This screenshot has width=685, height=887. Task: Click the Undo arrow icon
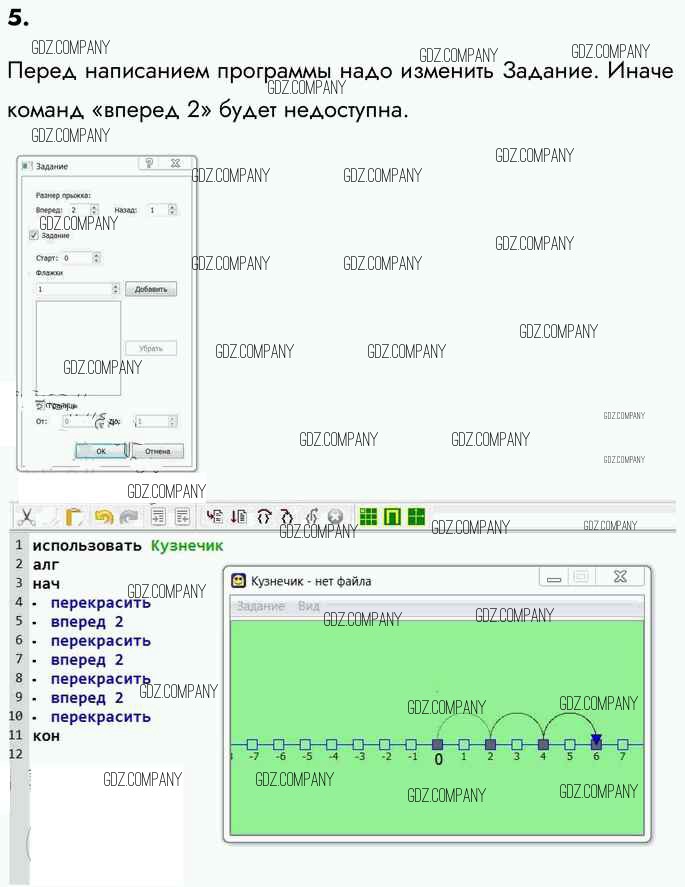coord(103,516)
